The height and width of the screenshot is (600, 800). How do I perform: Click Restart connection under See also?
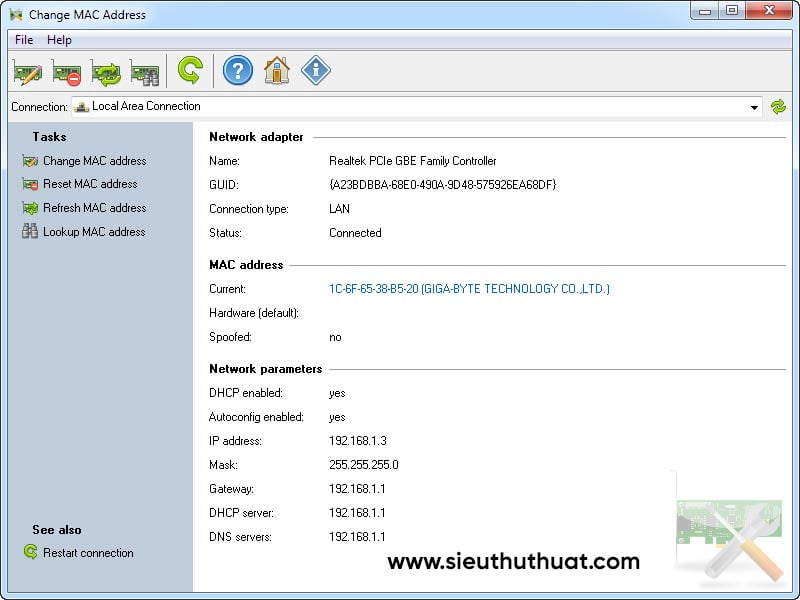(88, 553)
